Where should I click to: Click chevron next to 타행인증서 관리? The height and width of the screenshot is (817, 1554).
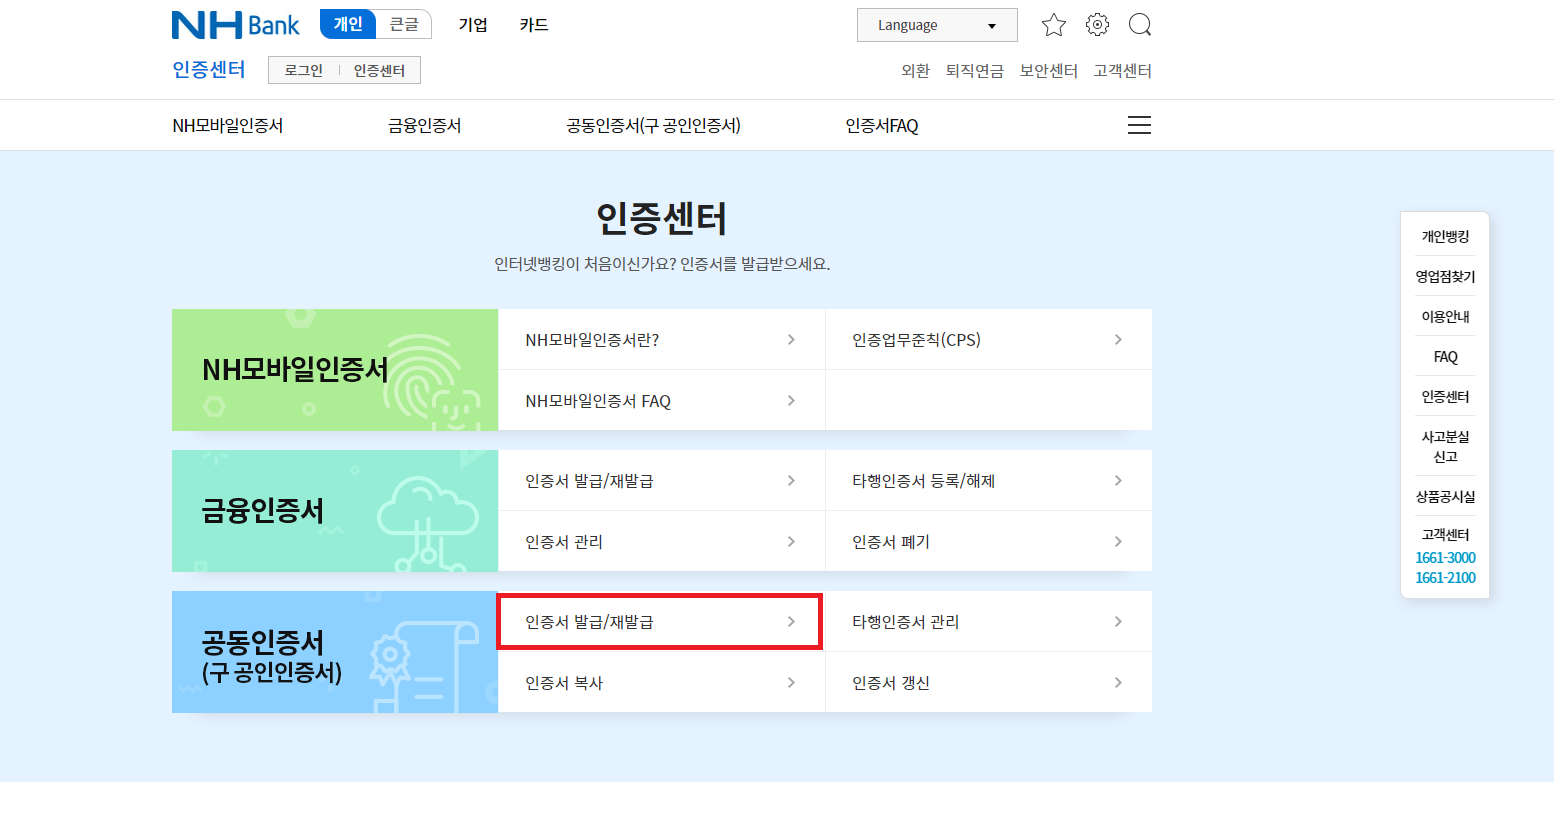tap(1118, 622)
